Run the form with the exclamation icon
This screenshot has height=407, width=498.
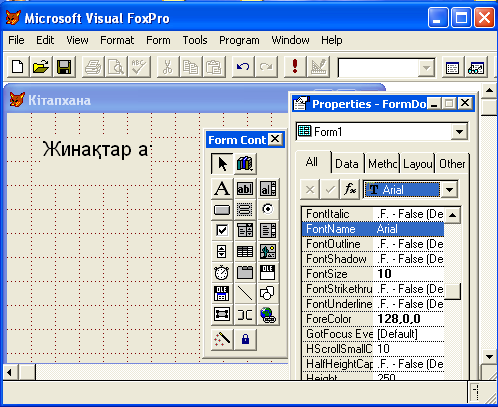pos(295,67)
